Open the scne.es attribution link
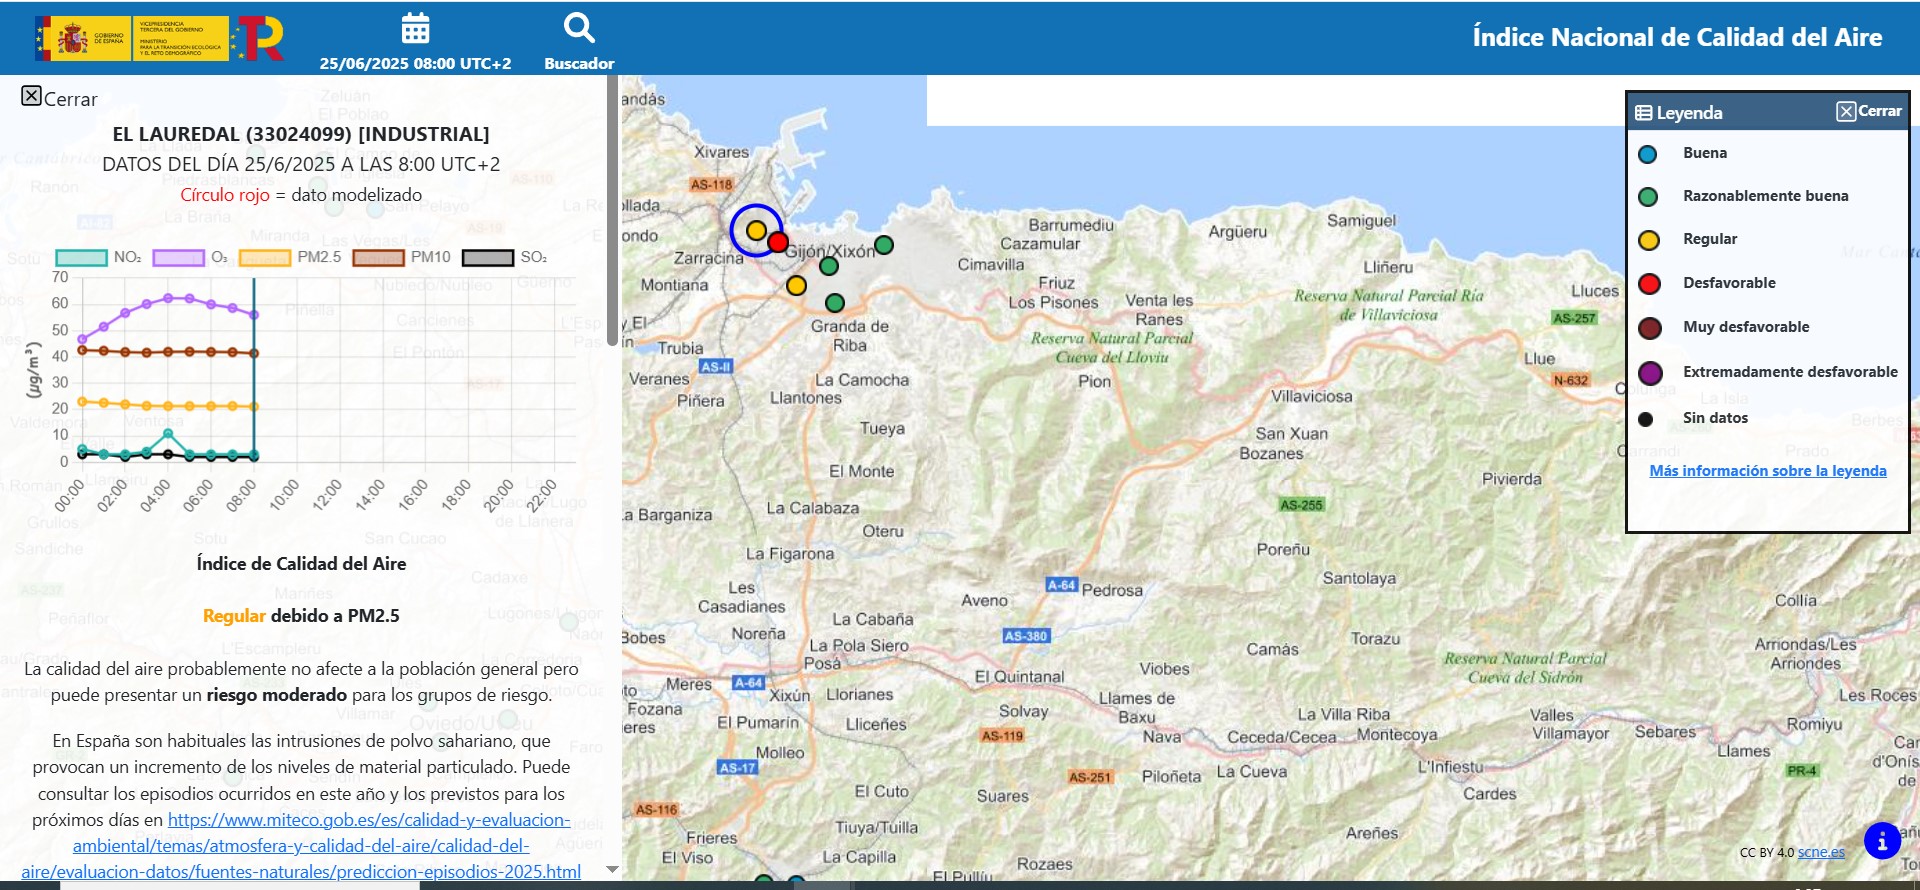Image resolution: width=1920 pixels, height=890 pixels. coord(1821,852)
